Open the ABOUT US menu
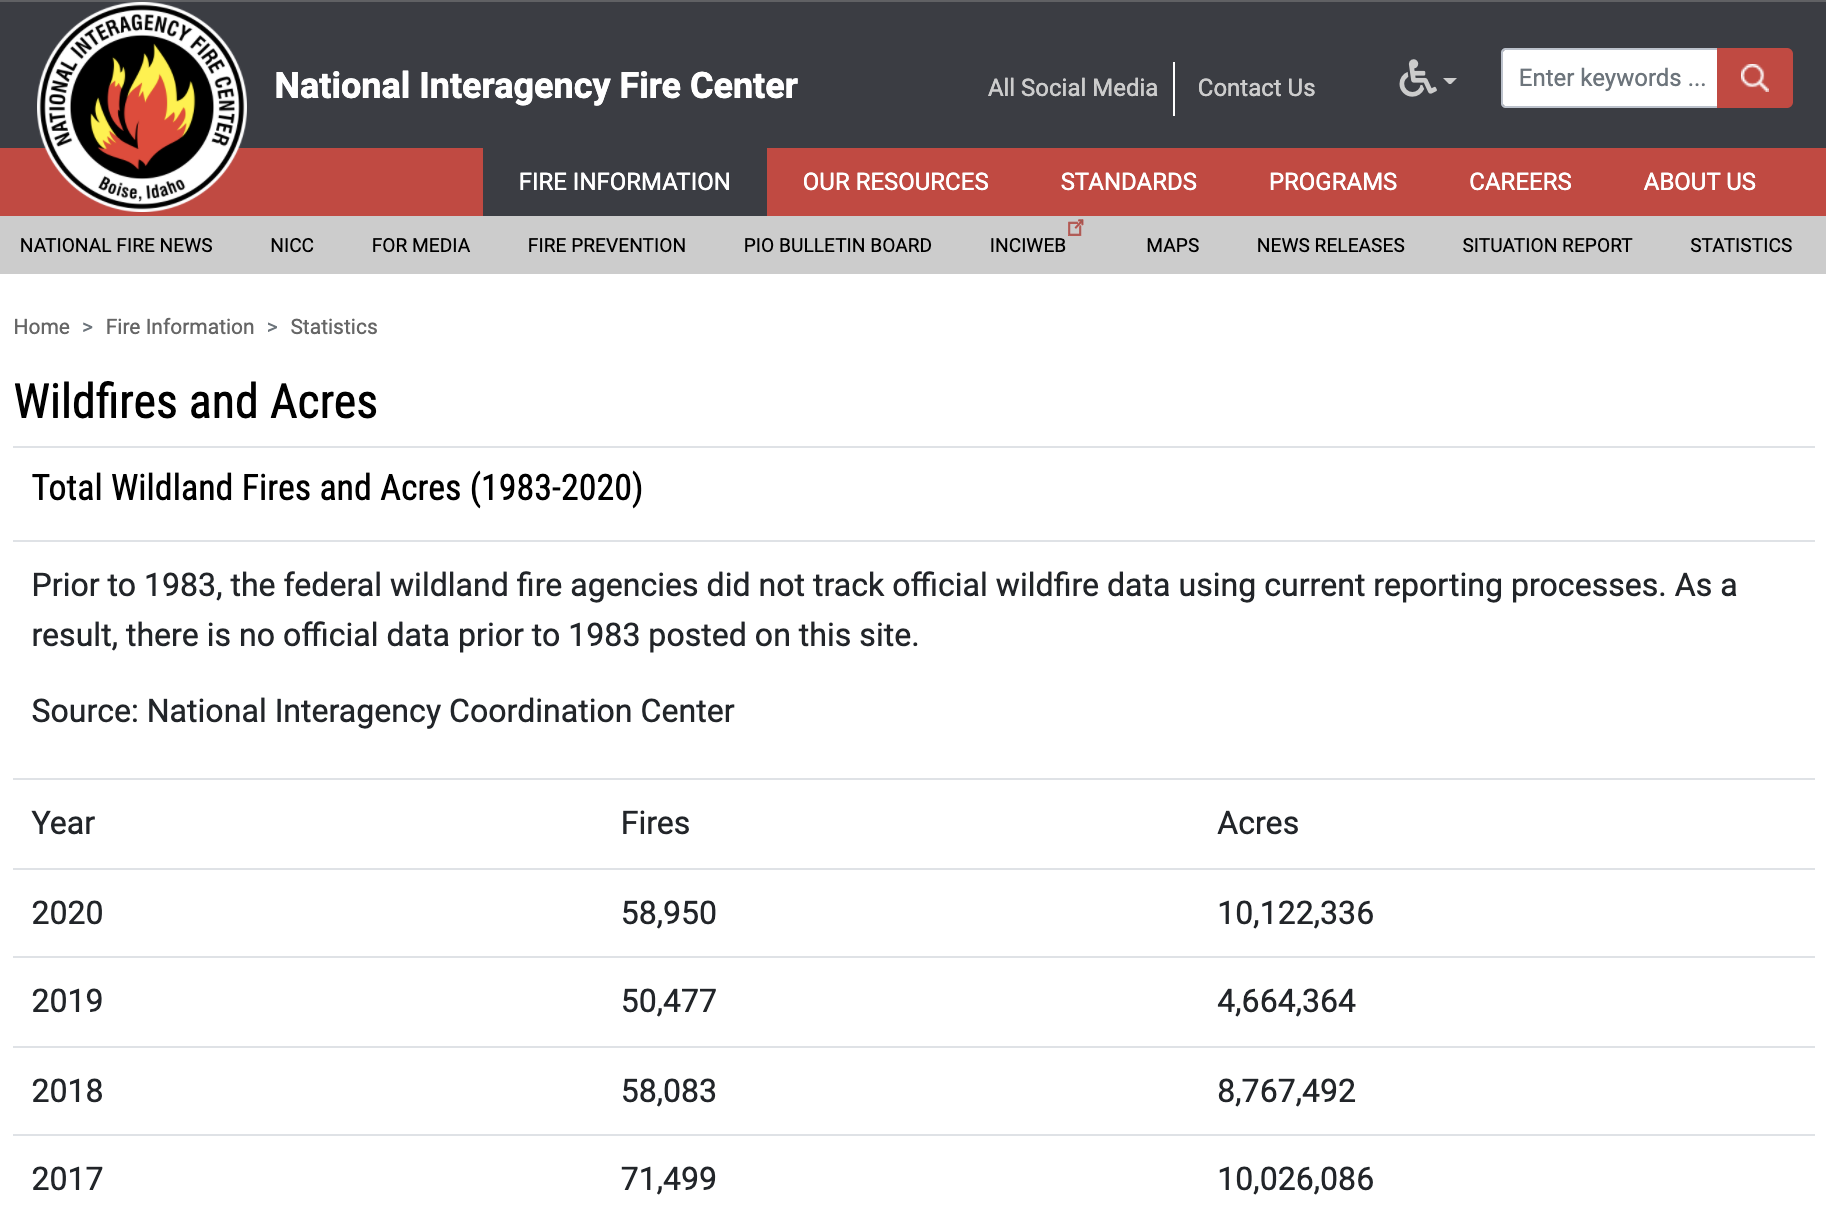This screenshot has height=1223, width=1826. (1699, 182)
